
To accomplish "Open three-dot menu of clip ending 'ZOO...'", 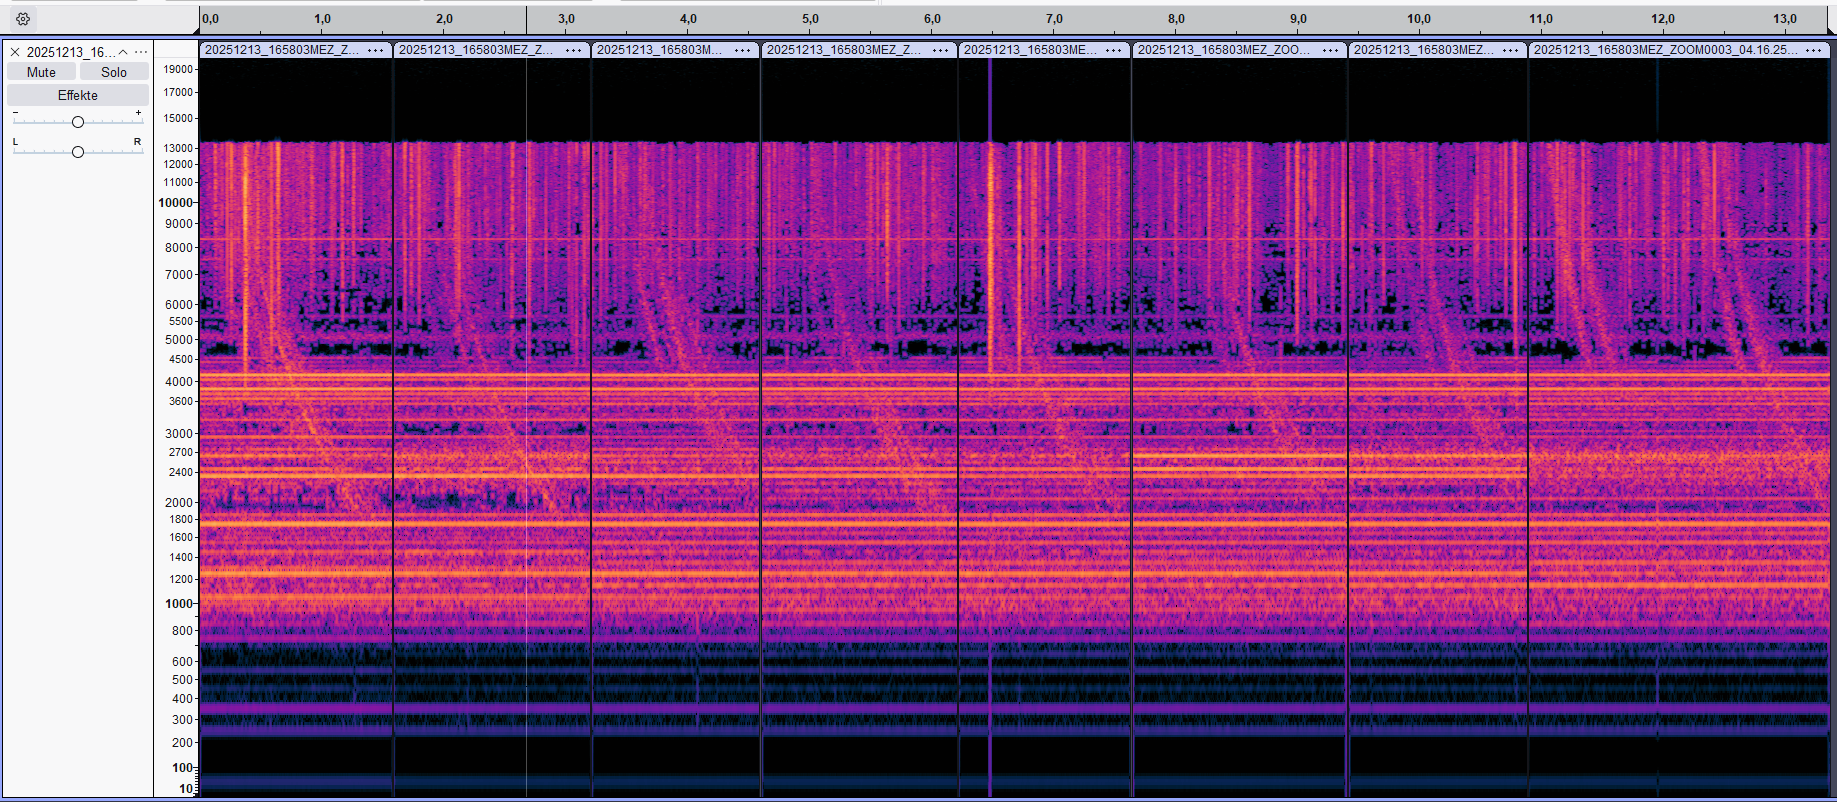I will [1330, 50].
